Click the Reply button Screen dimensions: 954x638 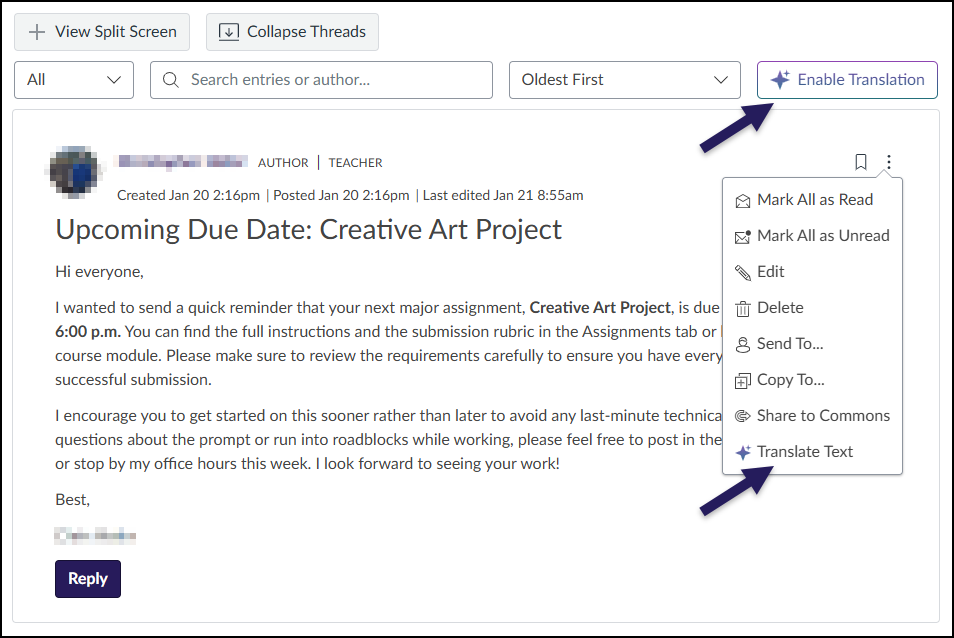pyautogui.click(x=87, y=579)
